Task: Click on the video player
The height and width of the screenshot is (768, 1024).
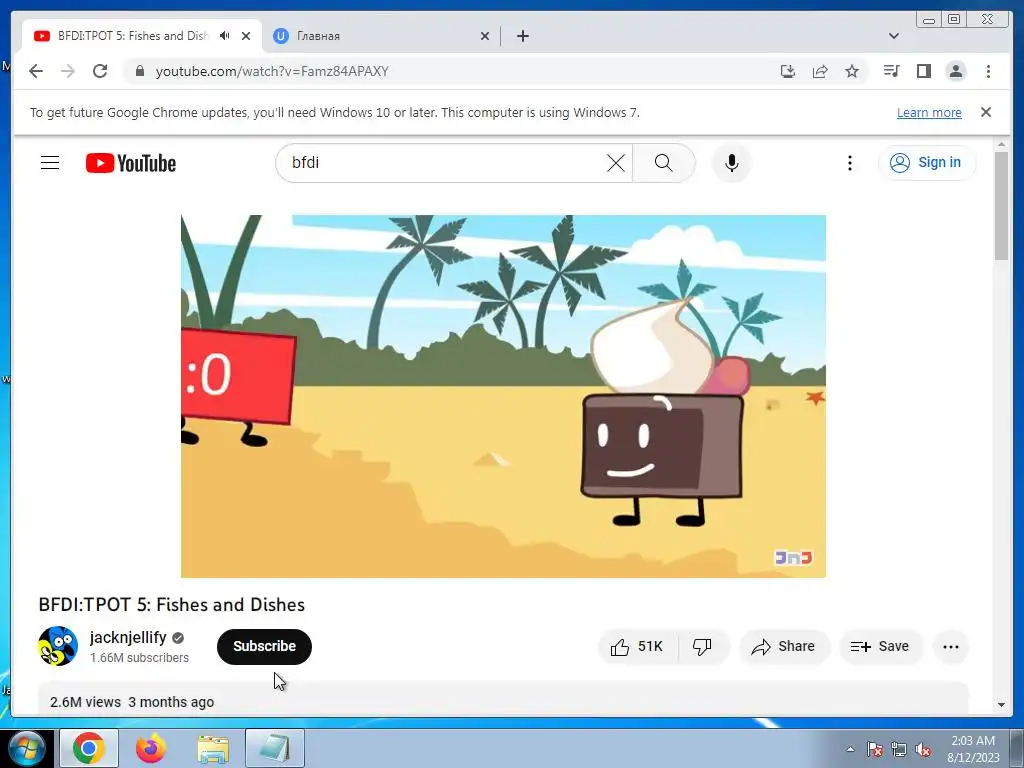Action: click(x=503, y=396)
